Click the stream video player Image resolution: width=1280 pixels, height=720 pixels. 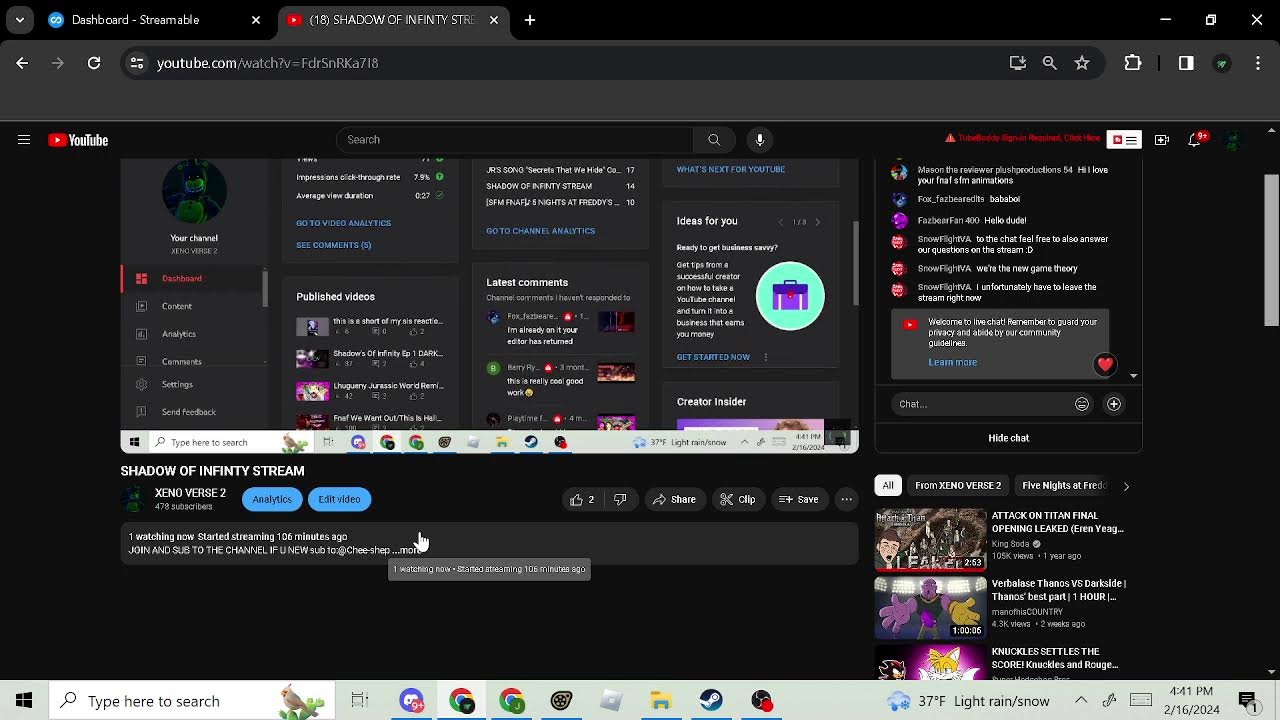[x=489, y=305]
